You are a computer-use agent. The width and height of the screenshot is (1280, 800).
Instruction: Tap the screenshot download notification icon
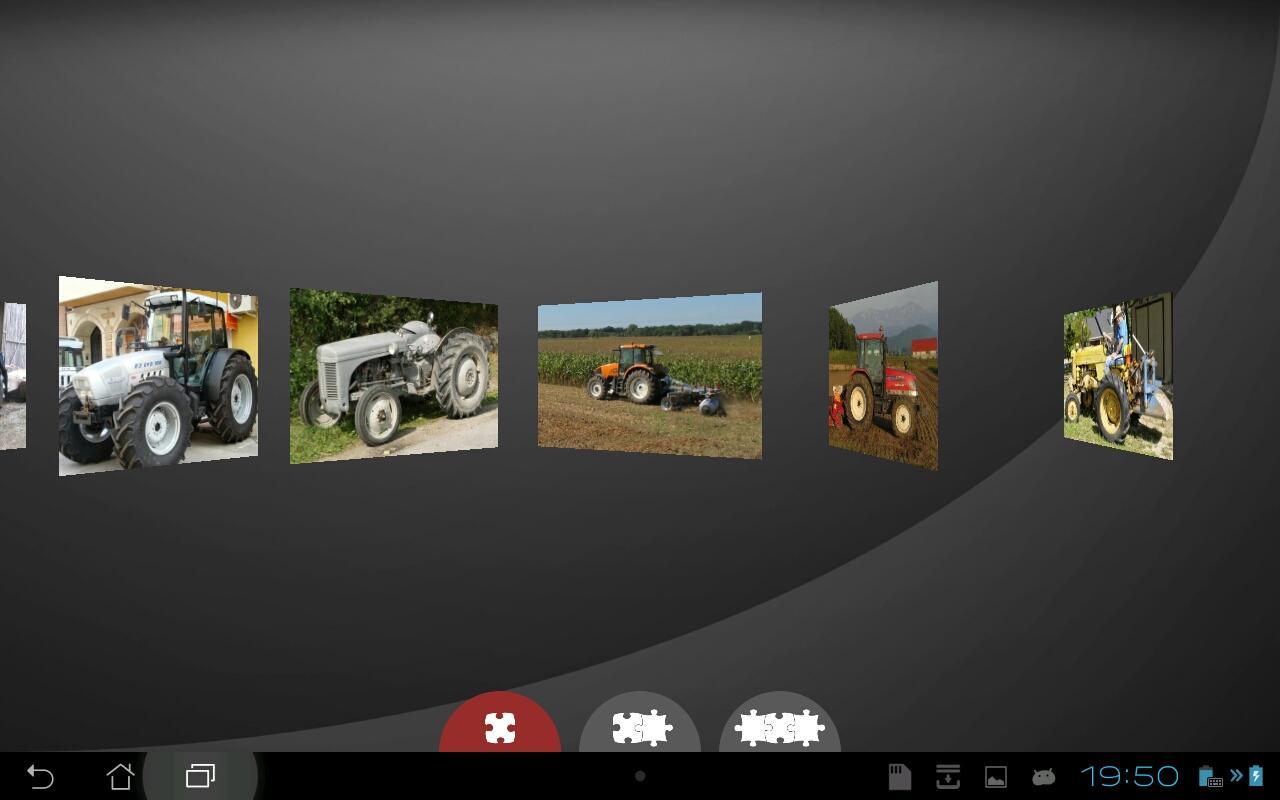pos(947,775)
